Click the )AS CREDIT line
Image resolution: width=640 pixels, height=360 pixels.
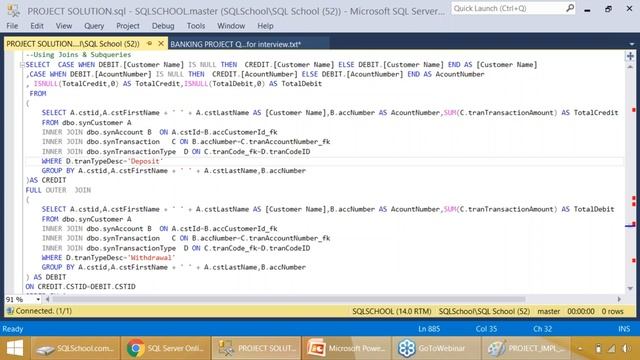click(46, 180)
